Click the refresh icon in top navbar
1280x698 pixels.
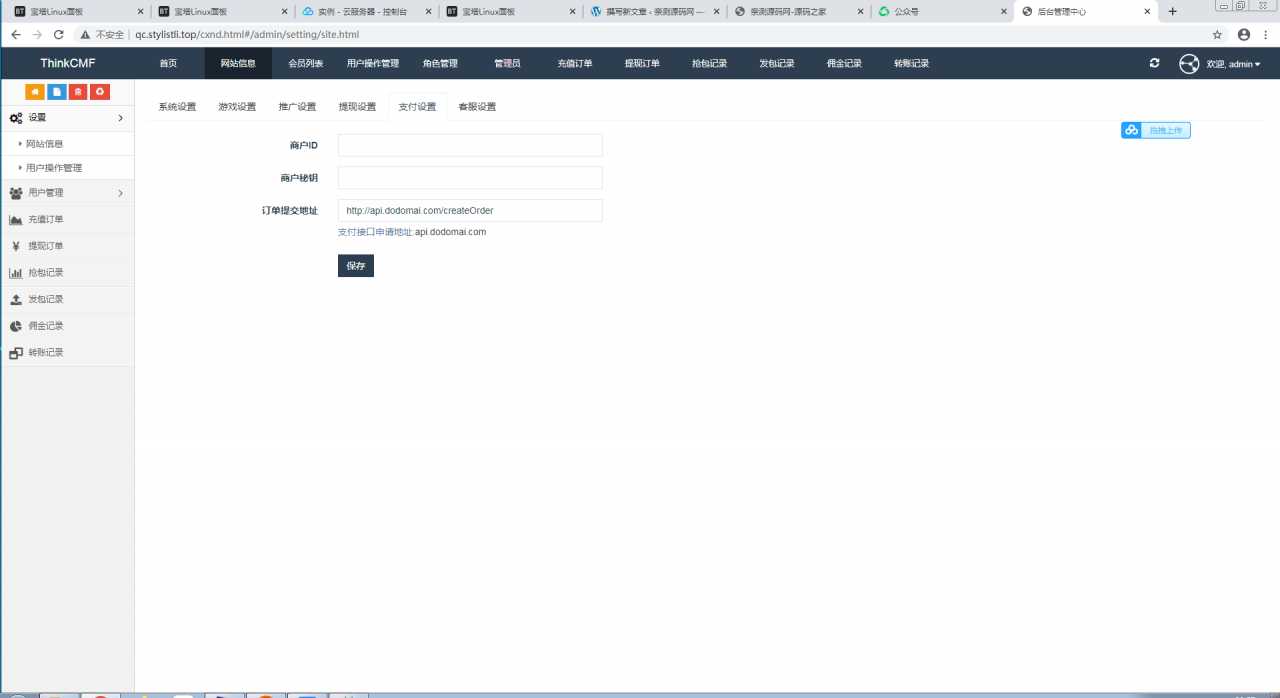[x=1155, y=63]
